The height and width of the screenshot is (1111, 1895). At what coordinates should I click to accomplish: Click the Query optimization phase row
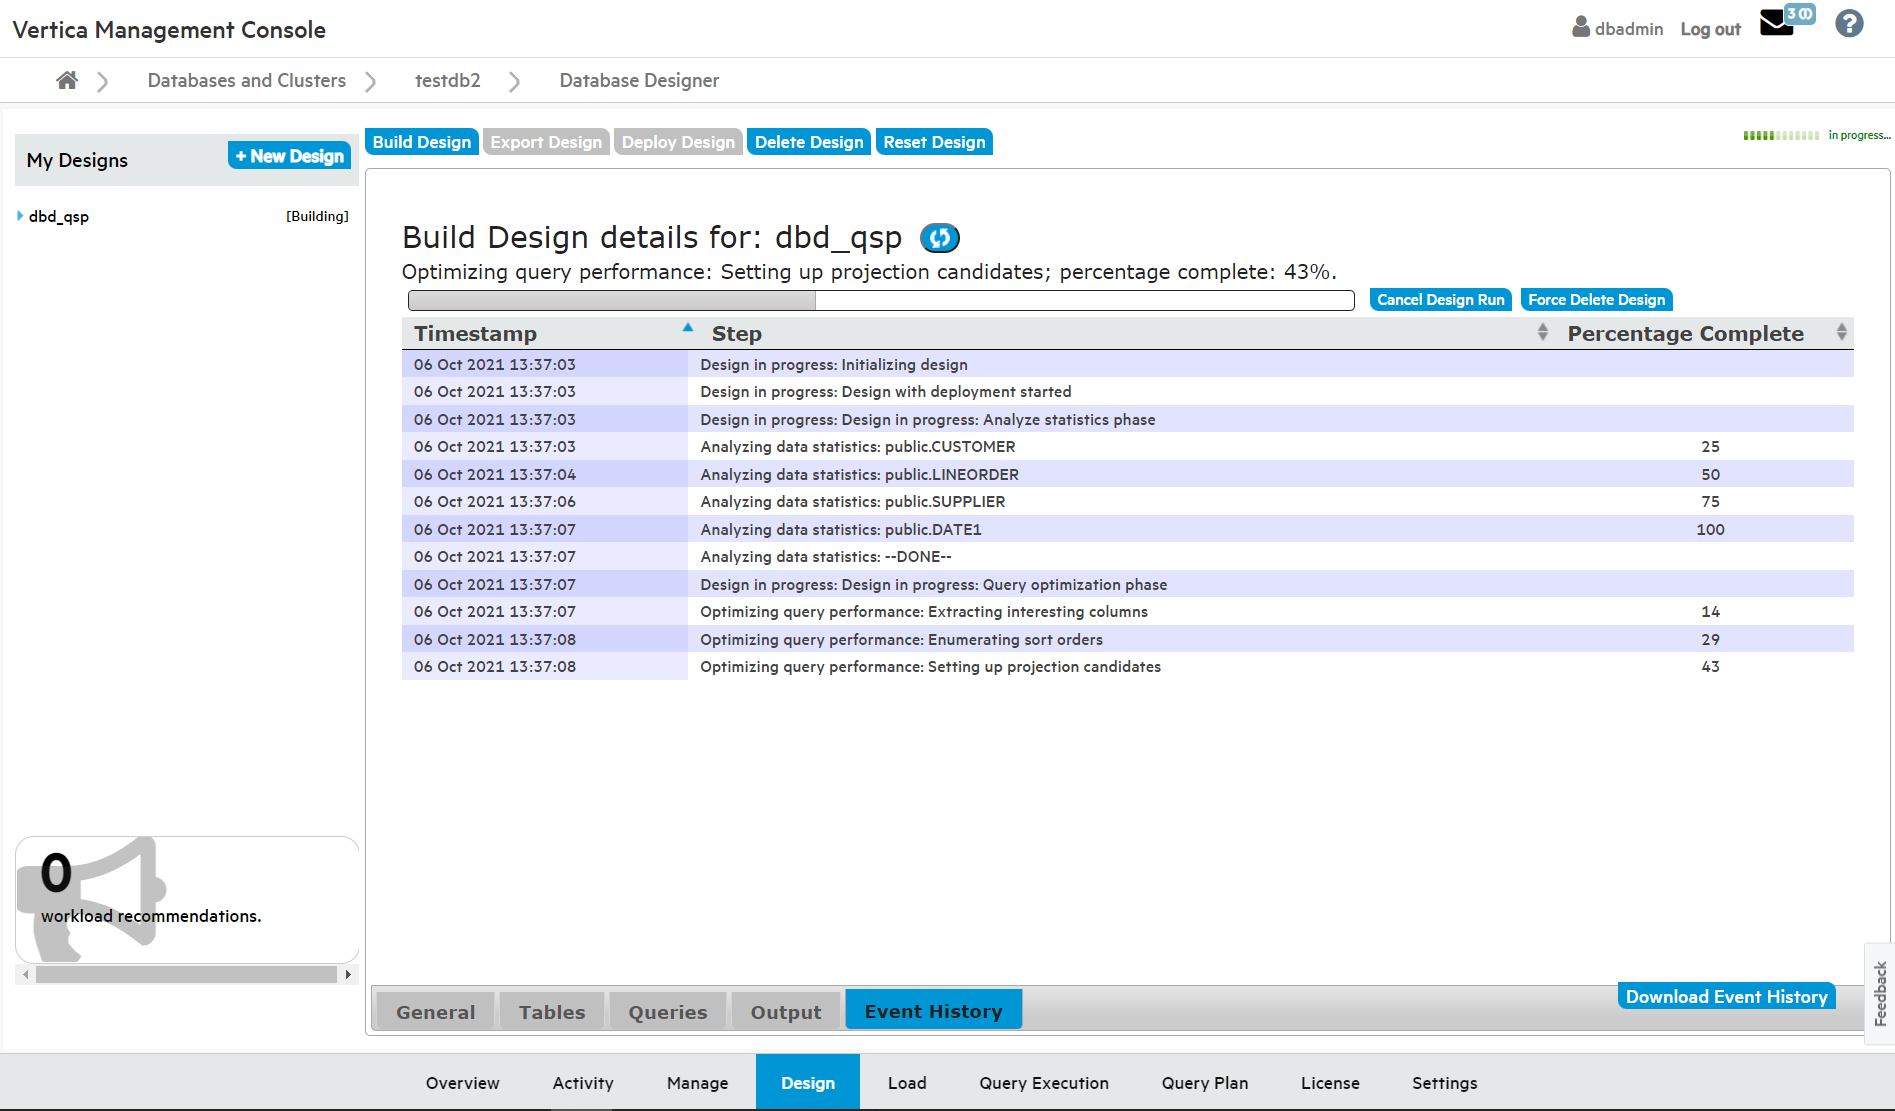1128,584
